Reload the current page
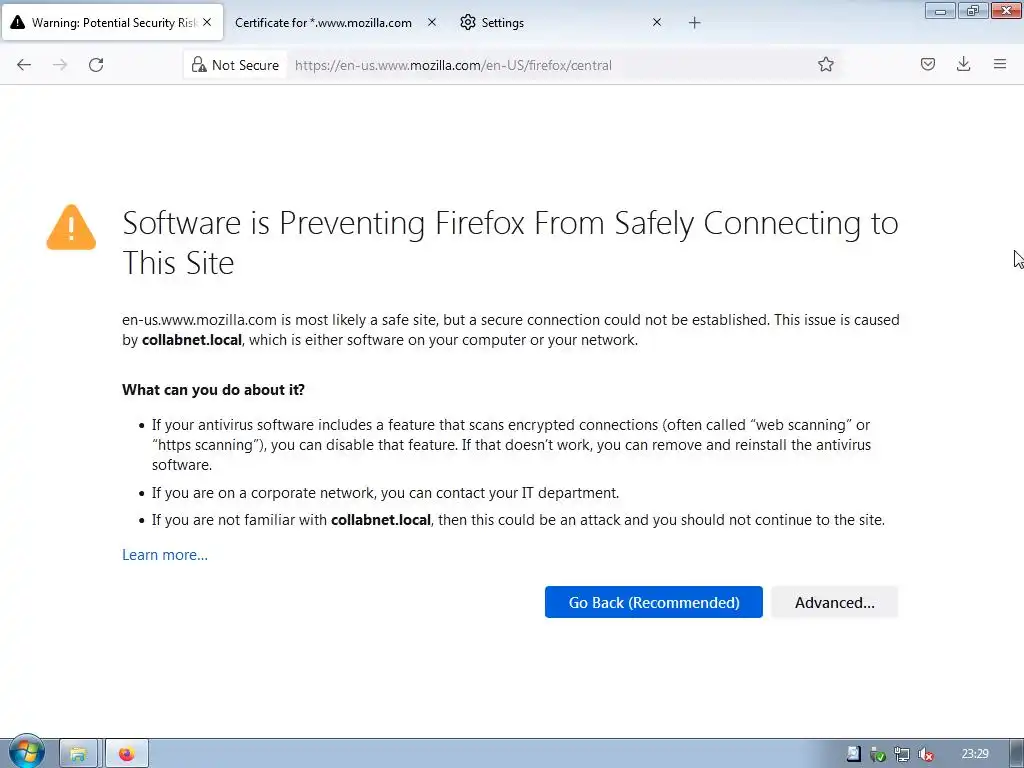1024x768 pixels. pyautogui.click(x=96, y=65)
